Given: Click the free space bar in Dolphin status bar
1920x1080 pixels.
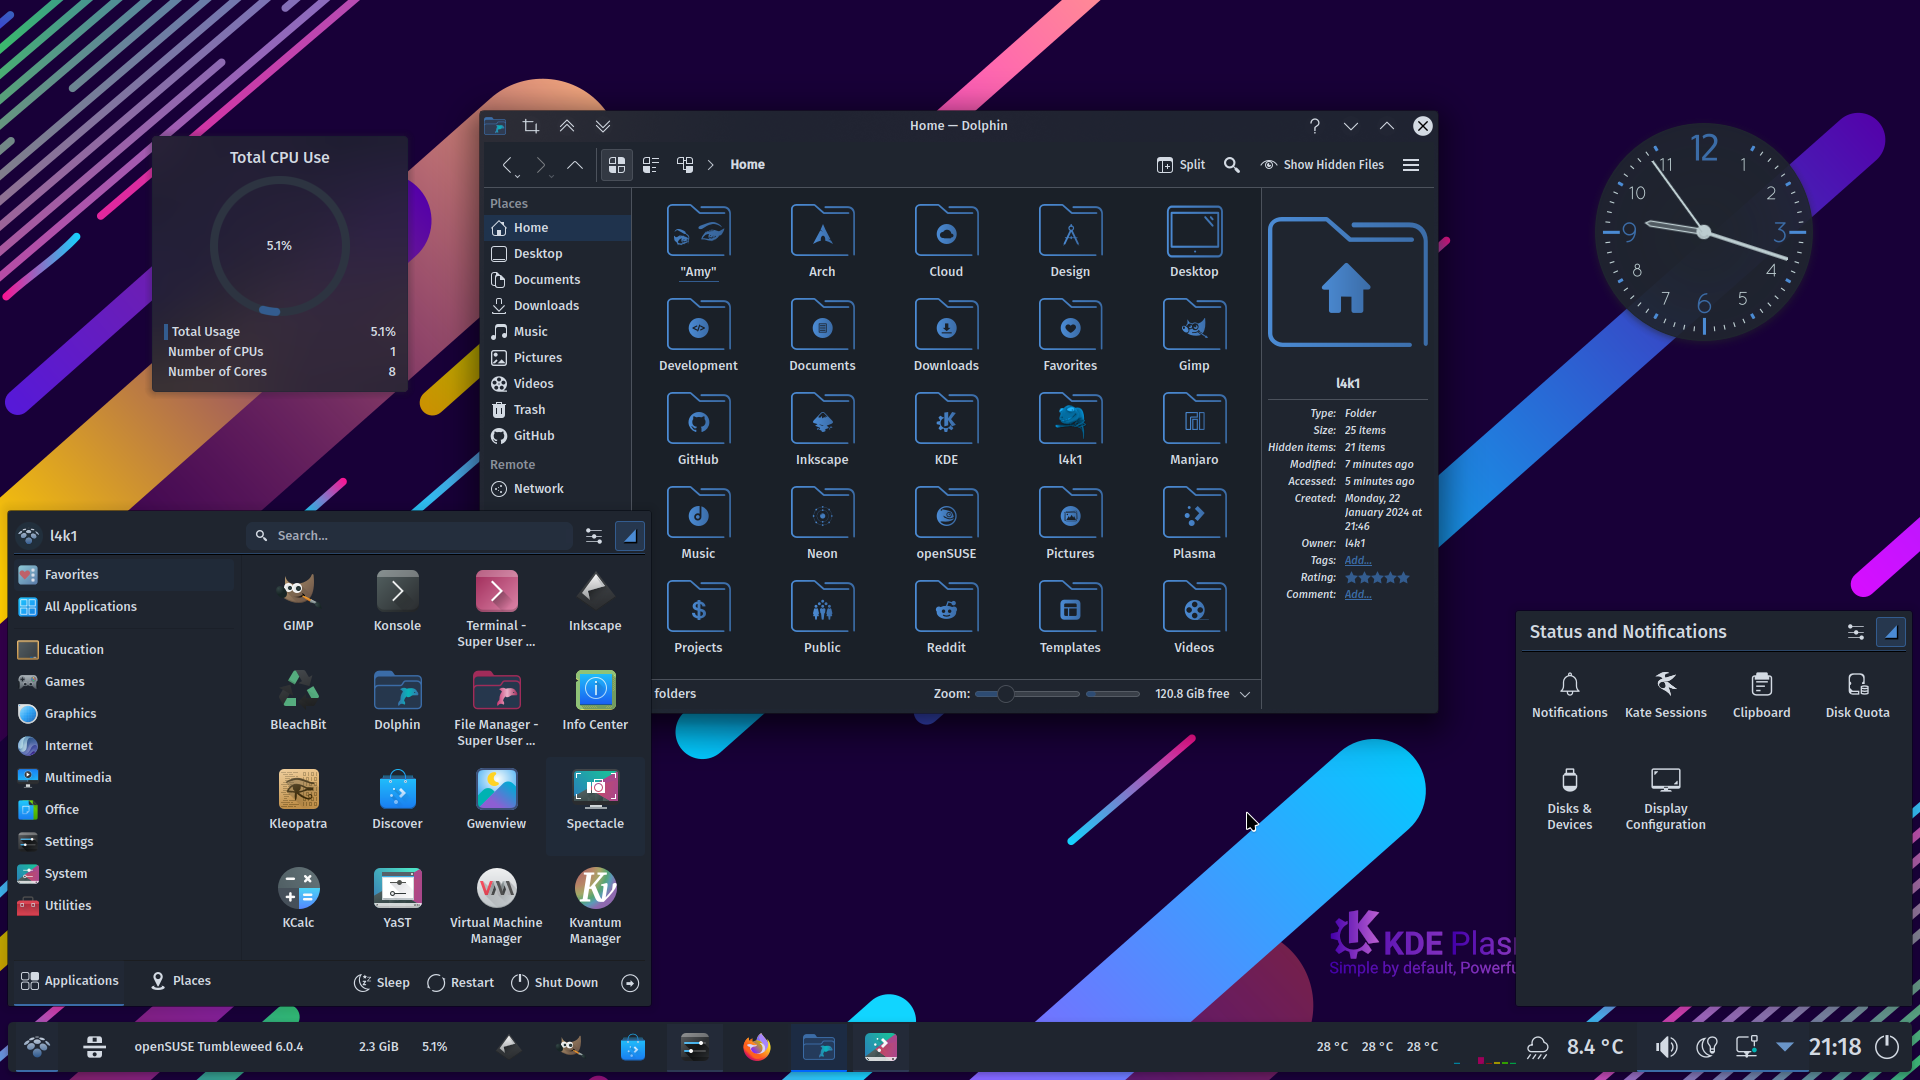Looking at the screenshot, I should pyautogui.click(x=1112, y=694).
